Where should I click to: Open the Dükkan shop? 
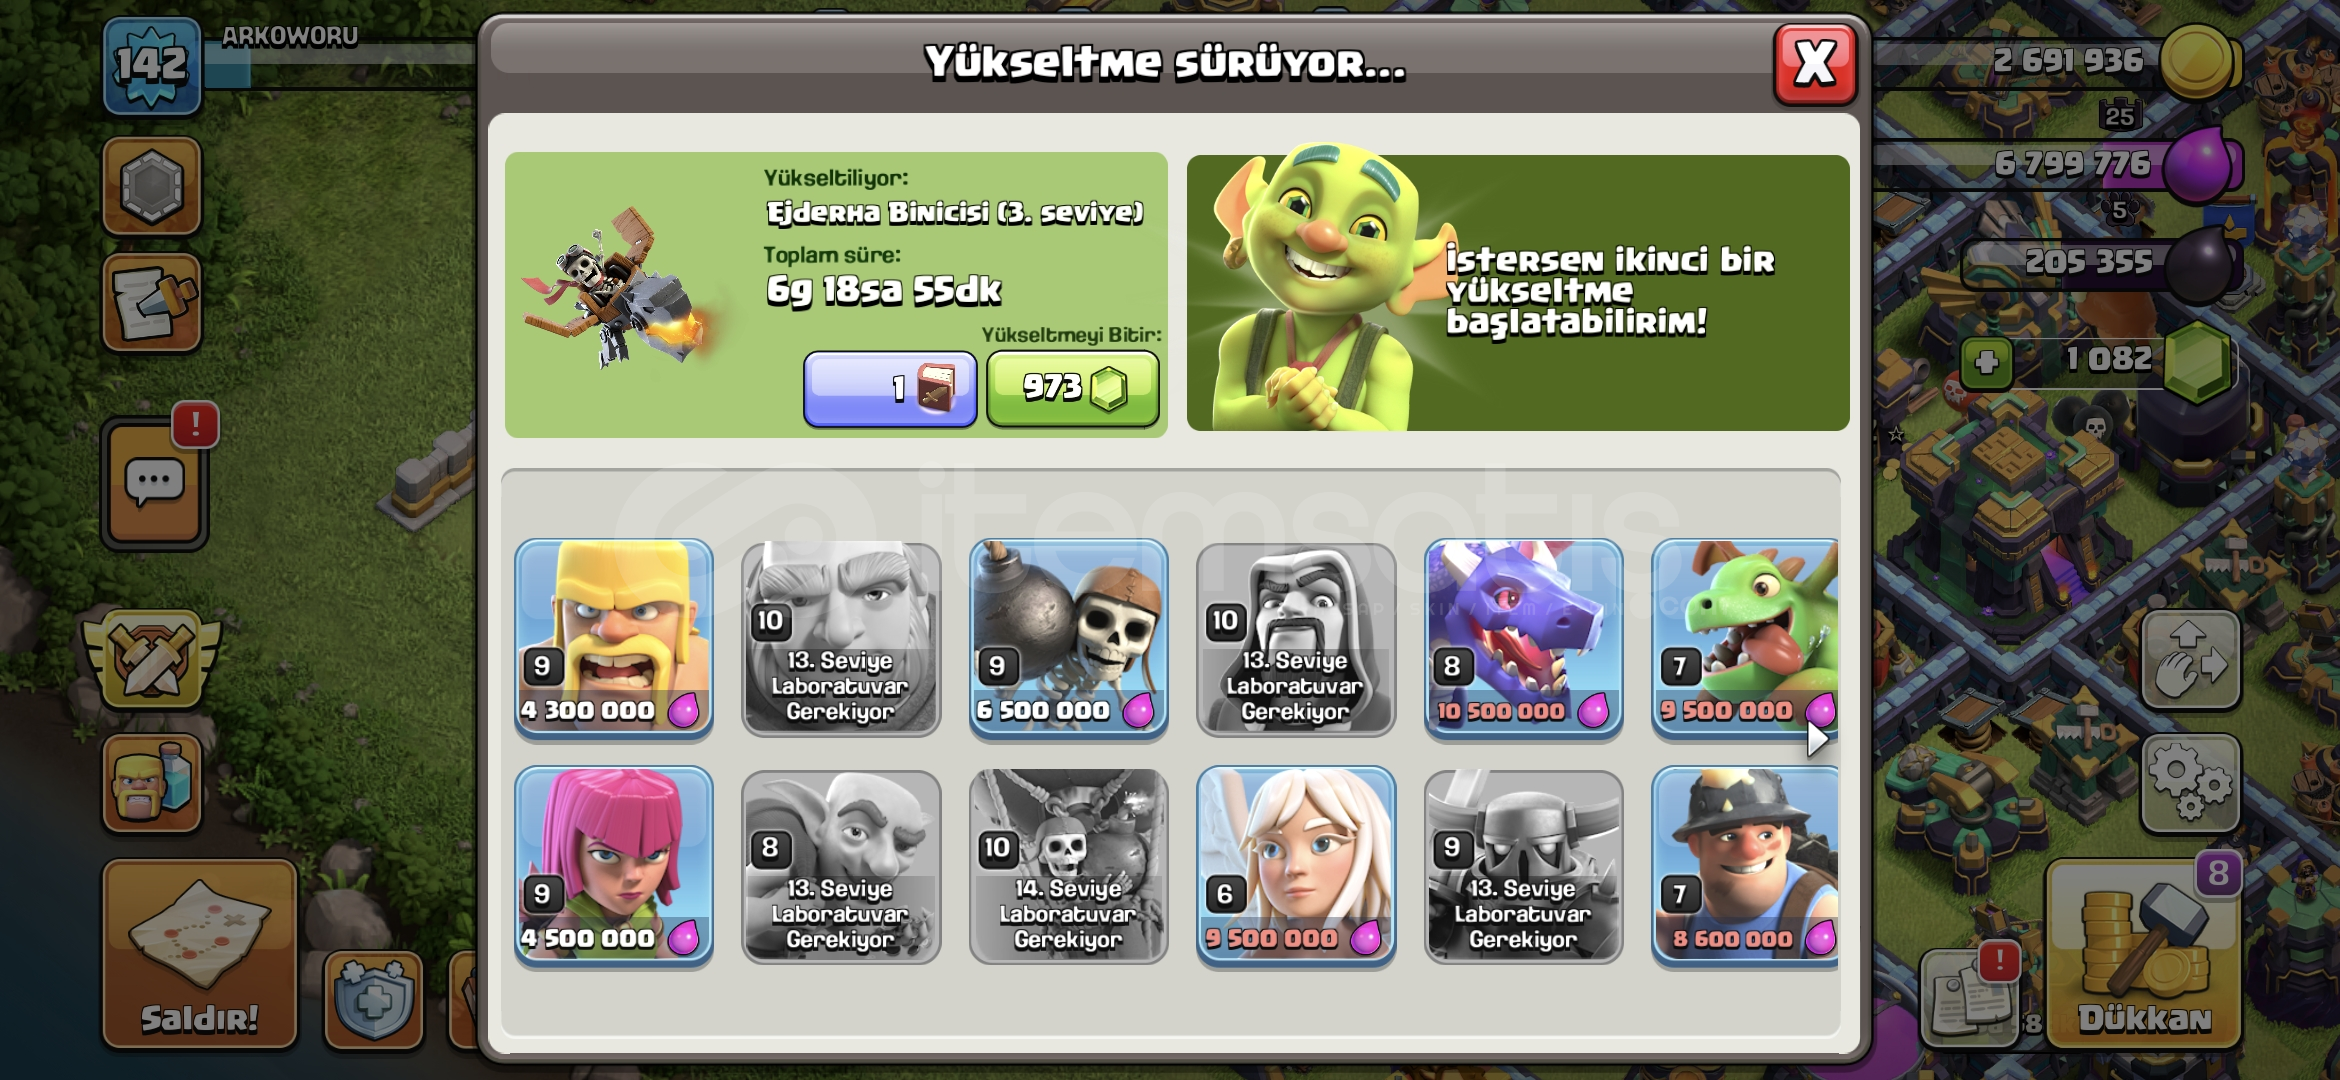[2144, 955]
